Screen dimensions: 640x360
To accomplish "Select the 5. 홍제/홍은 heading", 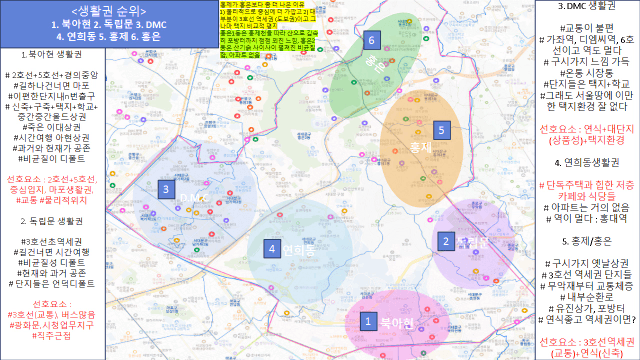I will point(587,242).
